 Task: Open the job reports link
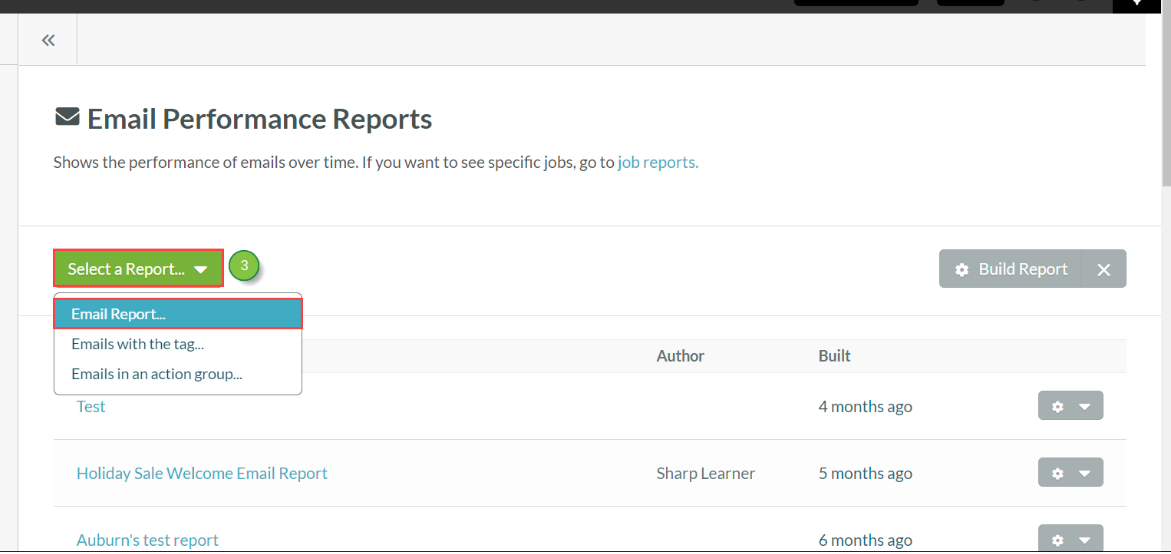pos(658,162)
